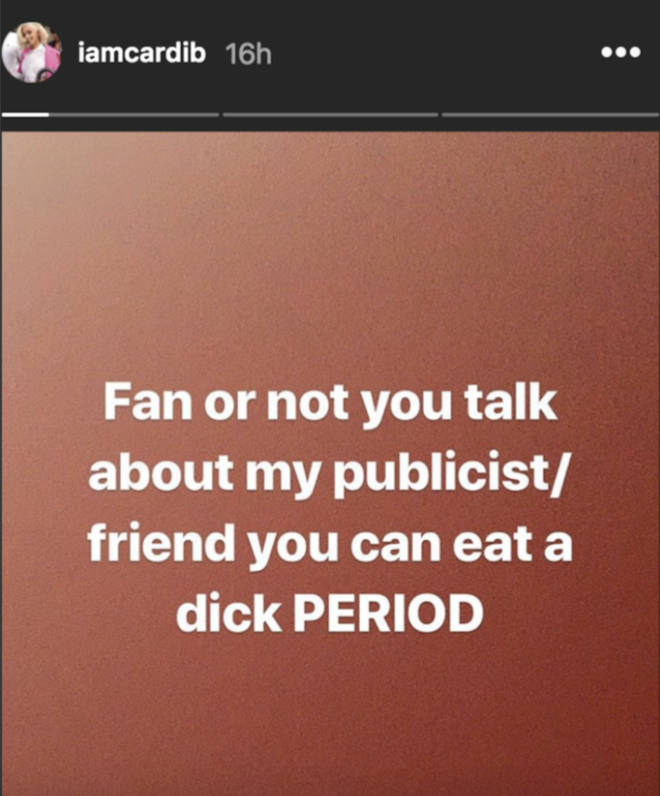Click the word "about" in the story
The width and height of the screenshot is (660, 796).
pos(161,473)
